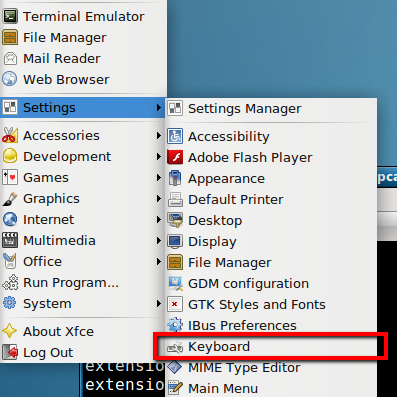Viewport: 397px width, 397px height.
Task: Click the Run Program gears icon
Action: [10, 282]
